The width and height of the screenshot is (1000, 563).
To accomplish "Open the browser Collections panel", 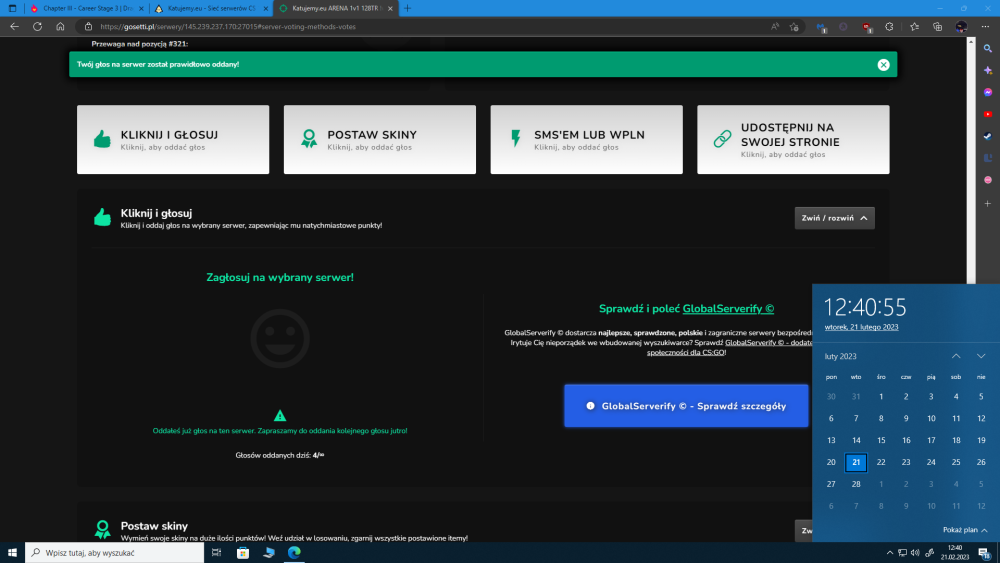I will tap(937, 27).
